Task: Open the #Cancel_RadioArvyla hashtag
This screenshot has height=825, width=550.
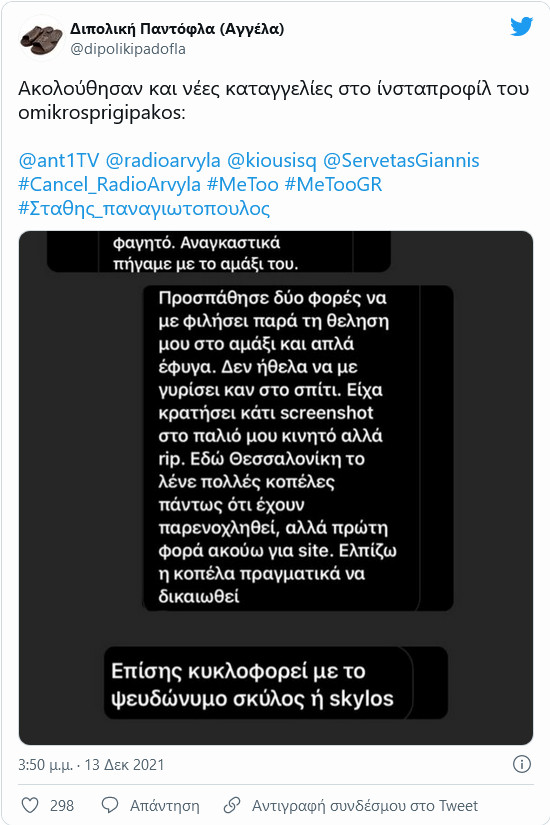Action: 109,184
